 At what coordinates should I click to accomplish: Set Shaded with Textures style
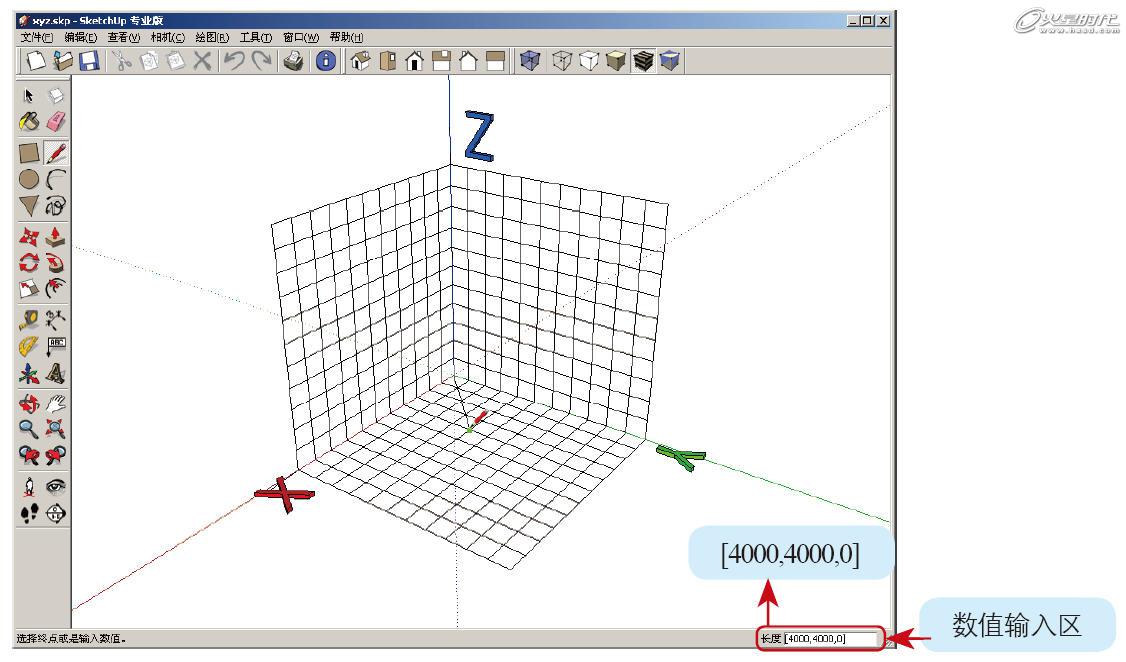[x=643, y=61]
